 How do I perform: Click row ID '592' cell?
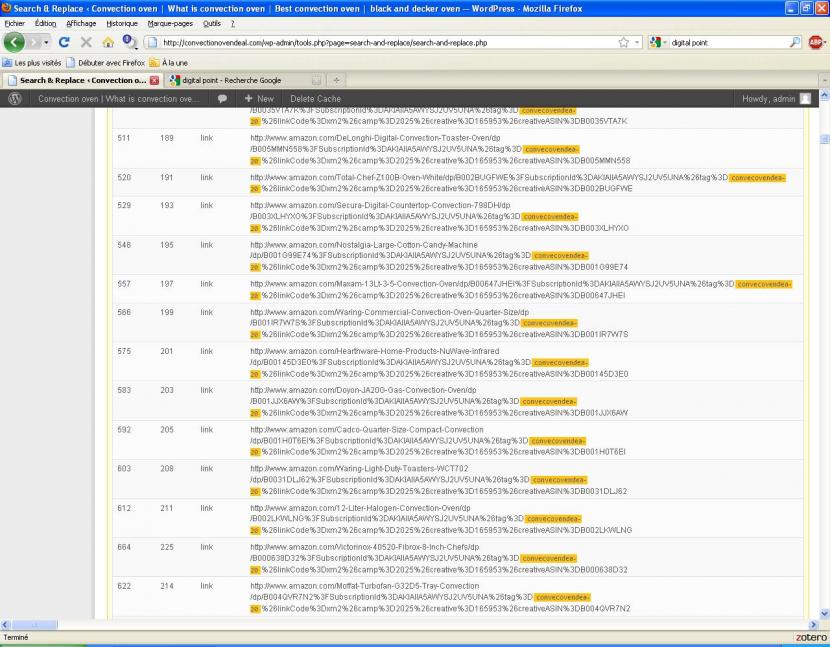point(124,430)
